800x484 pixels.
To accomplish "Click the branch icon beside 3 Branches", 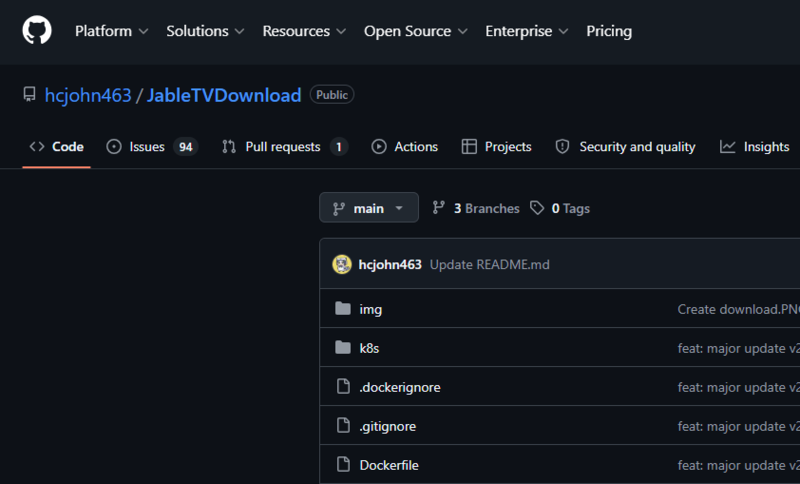I will [438, 207].
